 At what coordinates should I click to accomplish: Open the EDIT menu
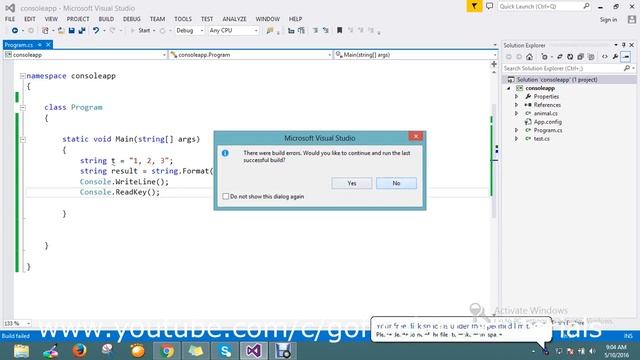[30, 19]
